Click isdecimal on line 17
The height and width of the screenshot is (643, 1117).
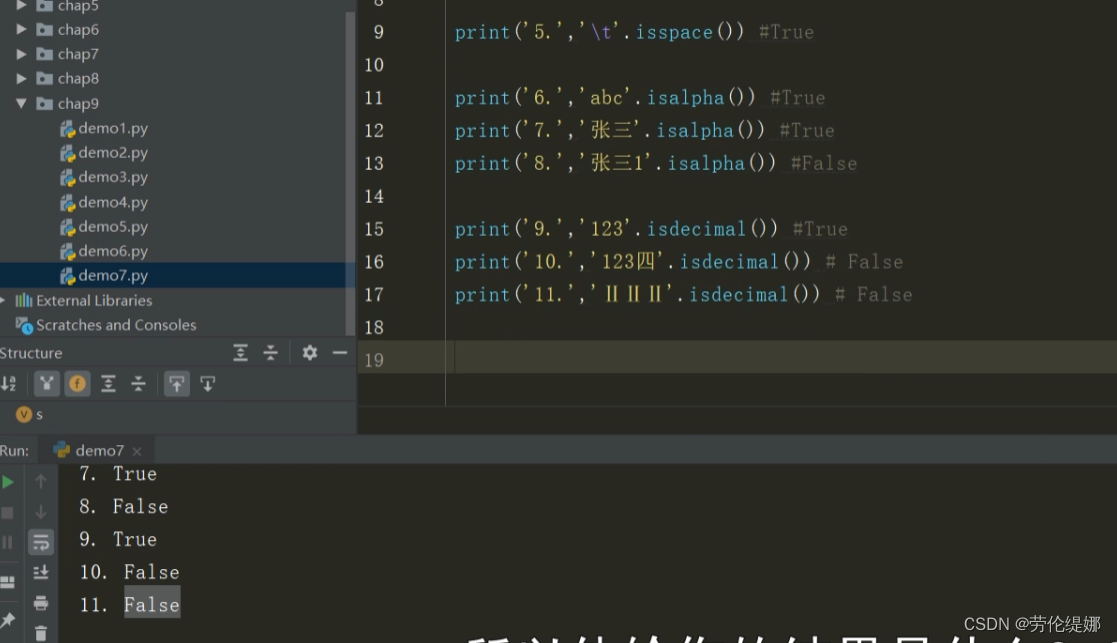point(738,294)
